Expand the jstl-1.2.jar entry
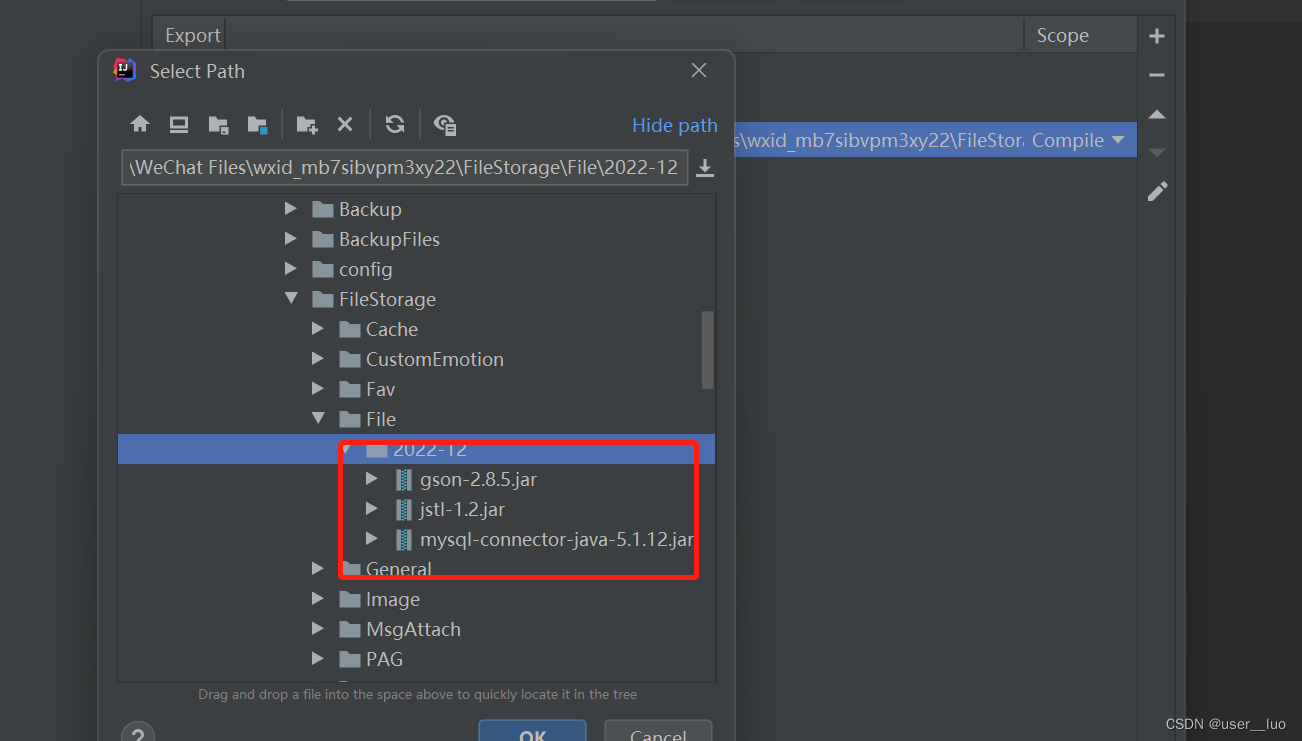Screen dimensions: 1302x741 point(371,509)
